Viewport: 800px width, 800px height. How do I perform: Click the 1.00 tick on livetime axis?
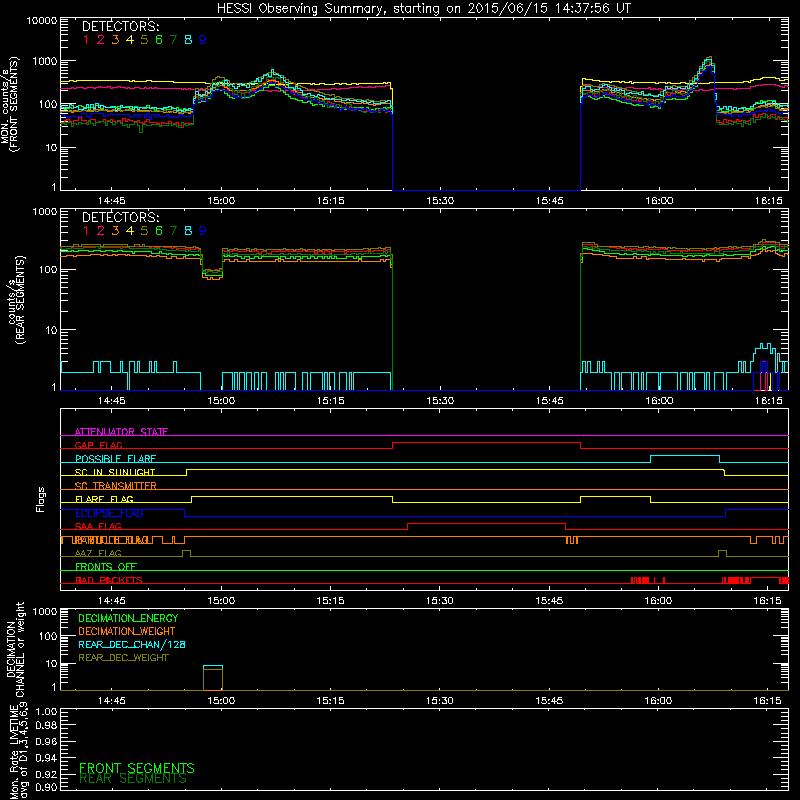pyautogui.click(x=46, y=711)
